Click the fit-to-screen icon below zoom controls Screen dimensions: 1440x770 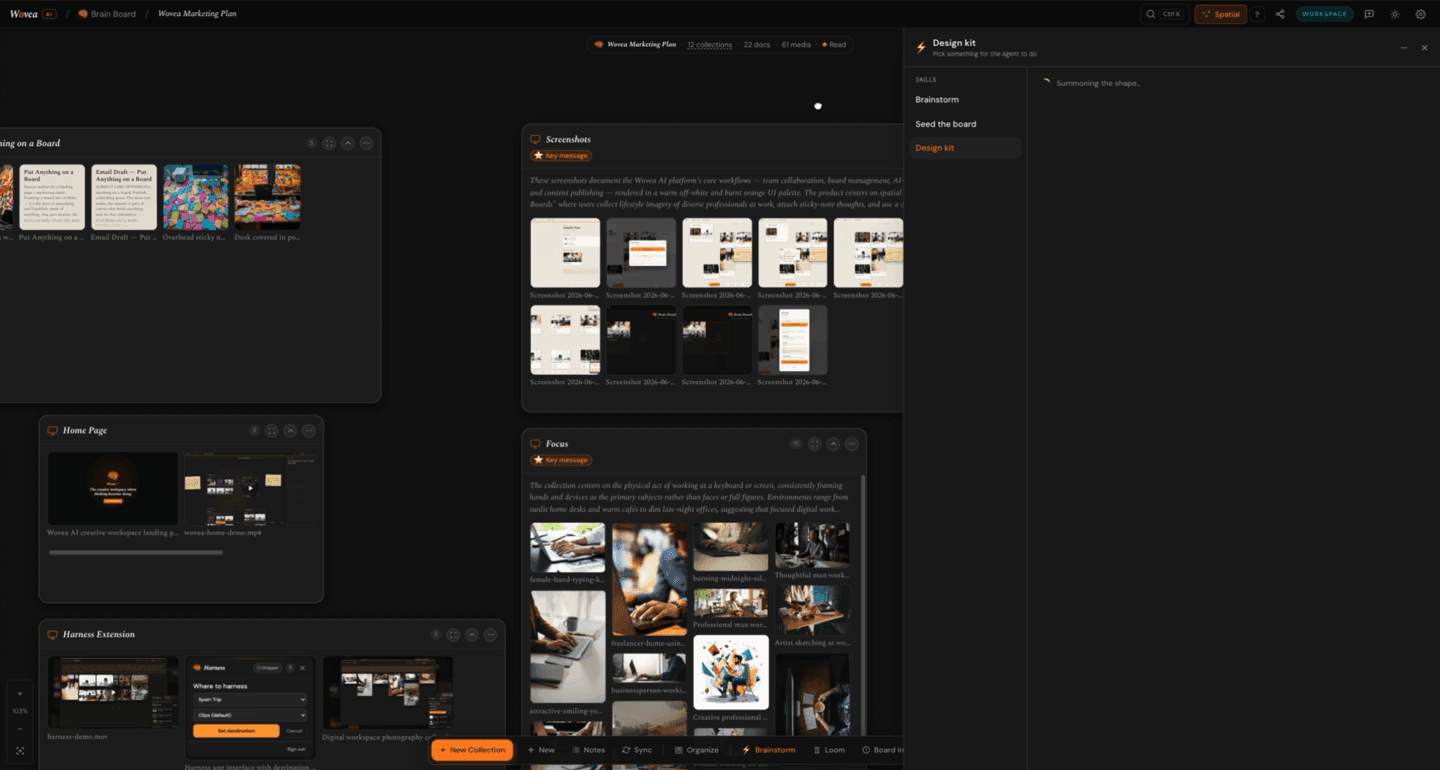[20, 749]
